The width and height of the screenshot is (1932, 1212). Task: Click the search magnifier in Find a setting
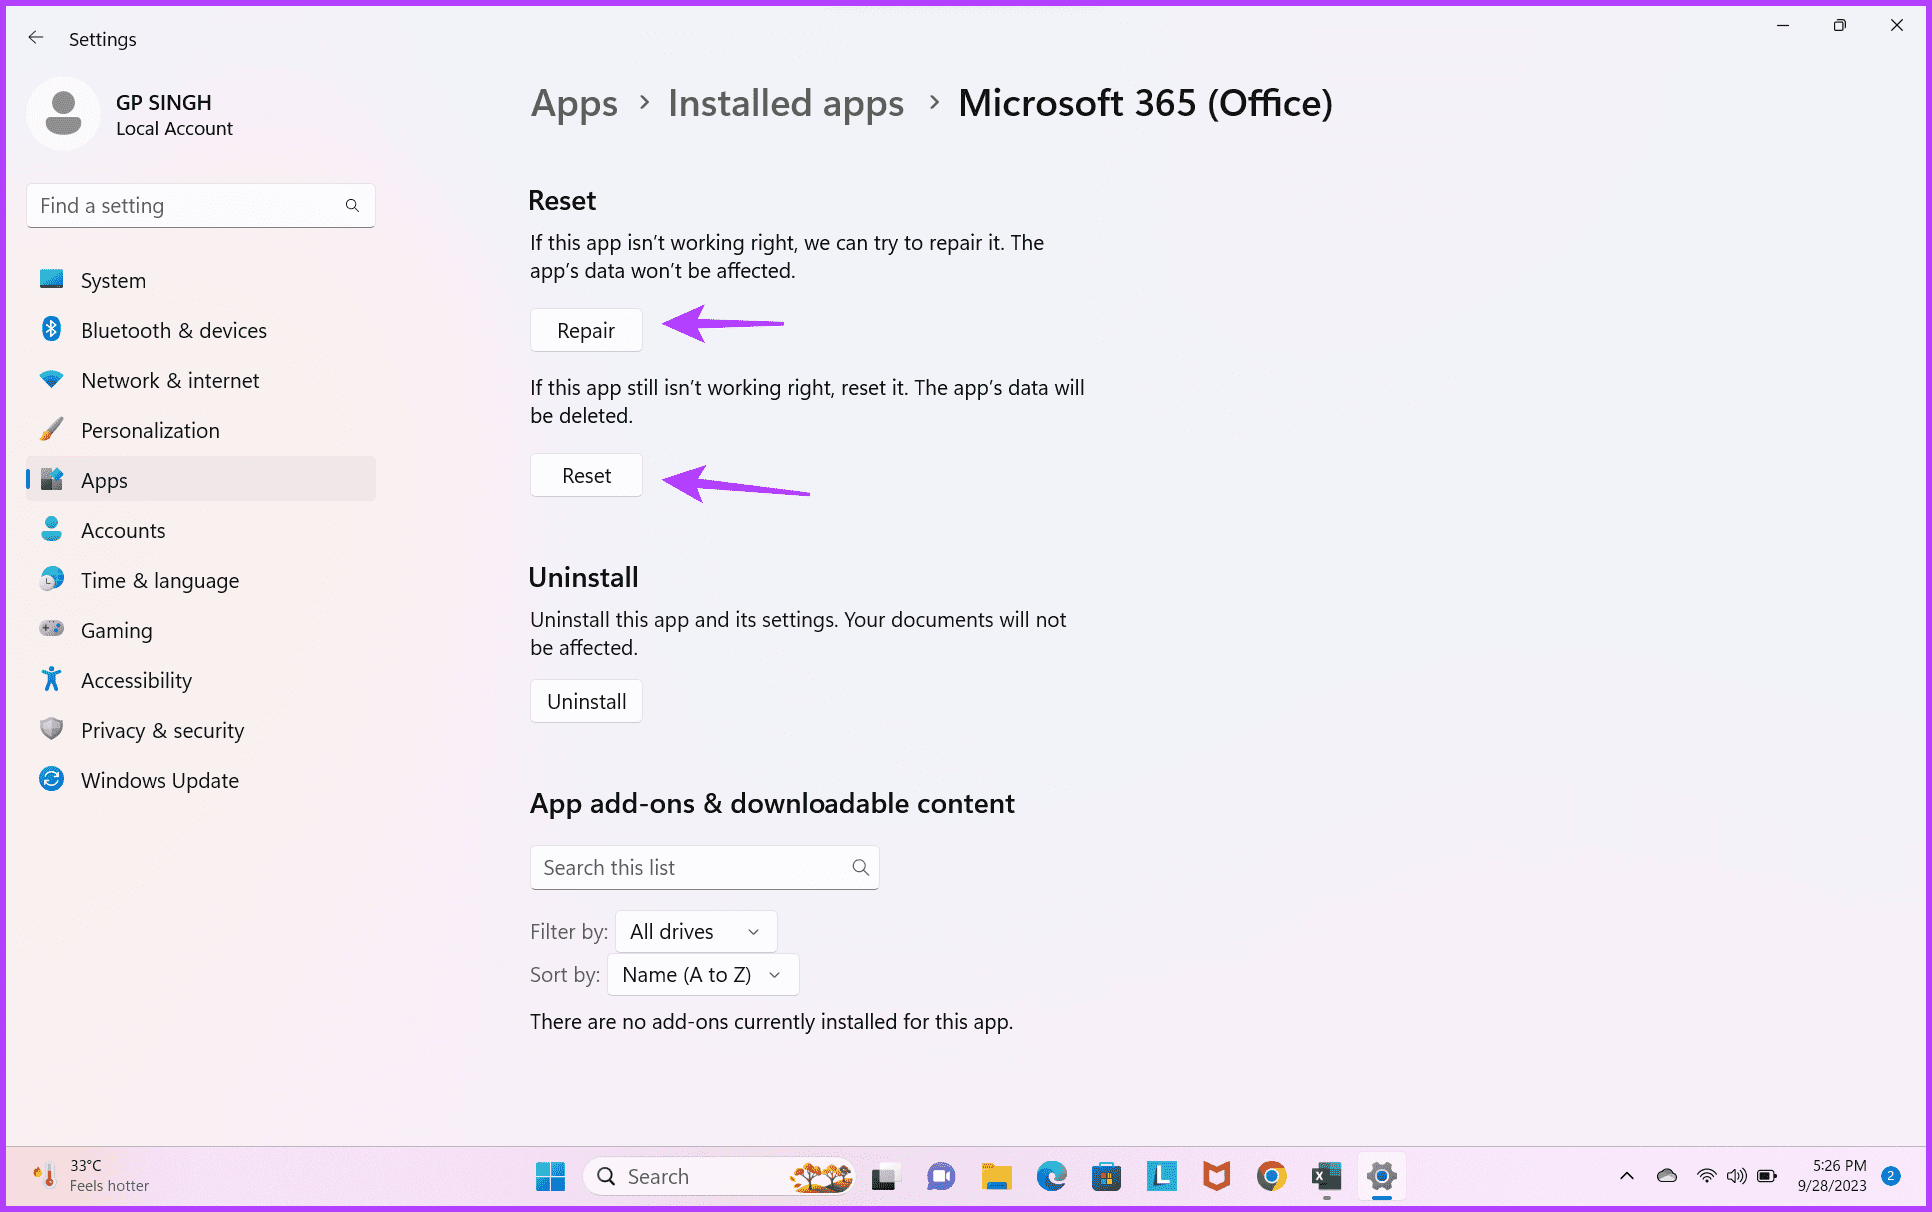pyautogui.click(x=352, y=206)
